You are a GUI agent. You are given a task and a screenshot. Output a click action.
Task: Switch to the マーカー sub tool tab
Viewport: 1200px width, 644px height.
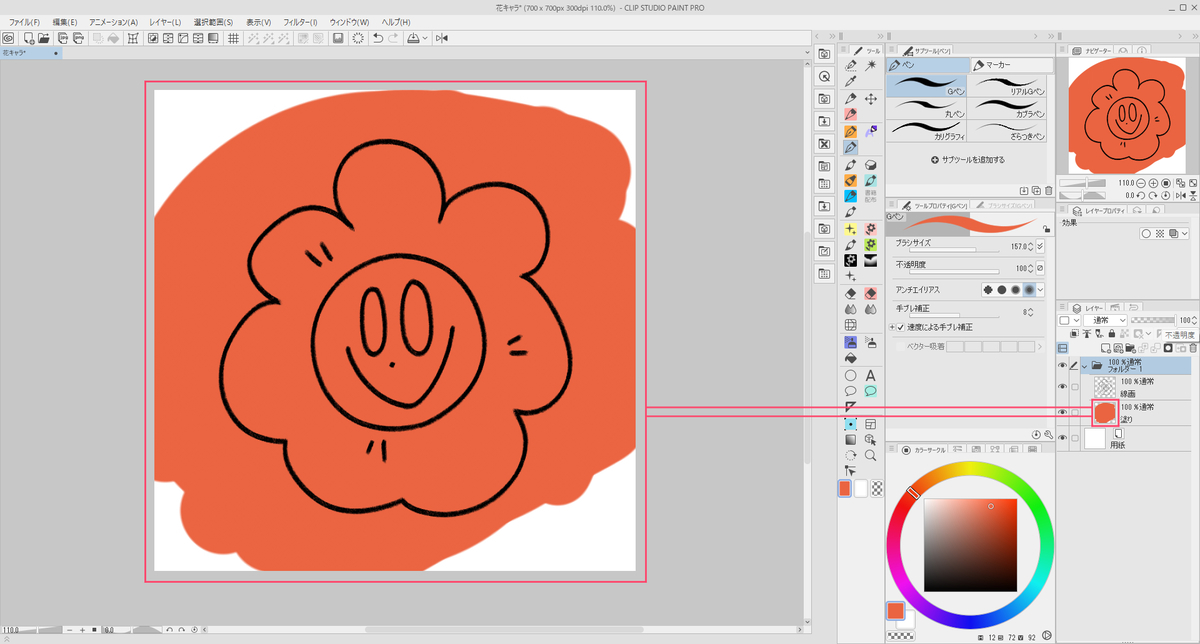pos(1012,65)
